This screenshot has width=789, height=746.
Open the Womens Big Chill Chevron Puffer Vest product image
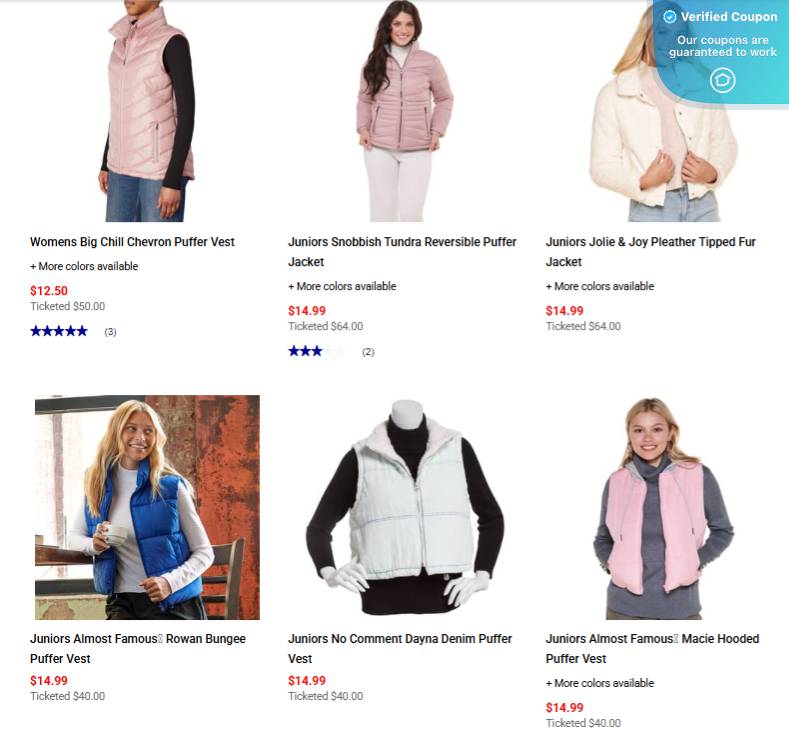[147, 111]
